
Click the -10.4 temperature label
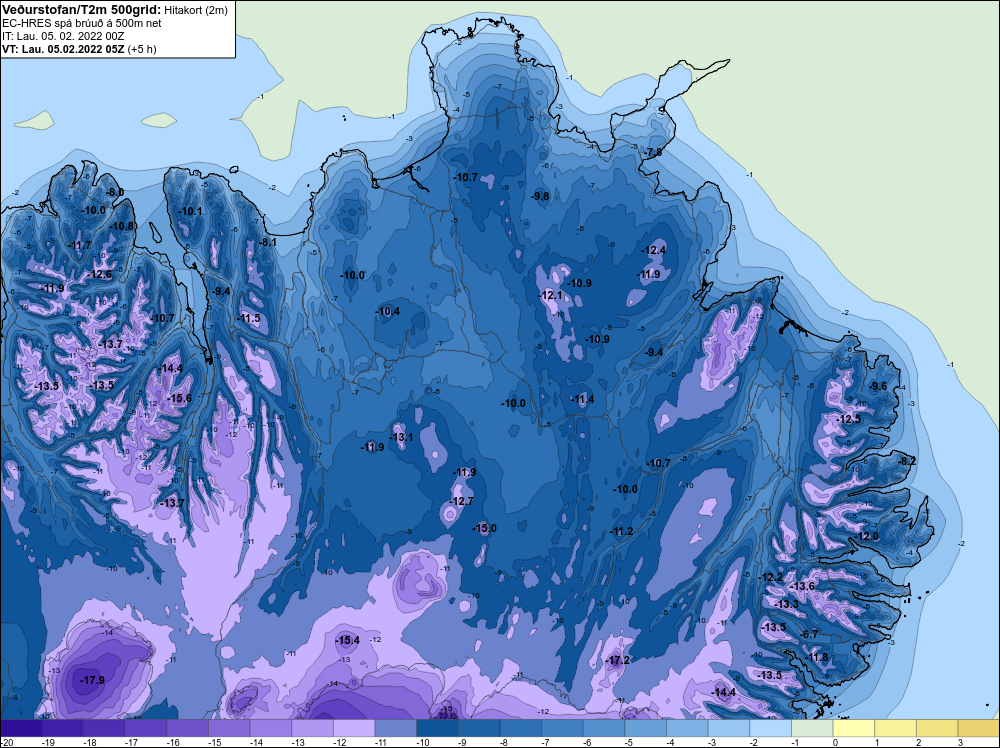(x=387, y=311)
